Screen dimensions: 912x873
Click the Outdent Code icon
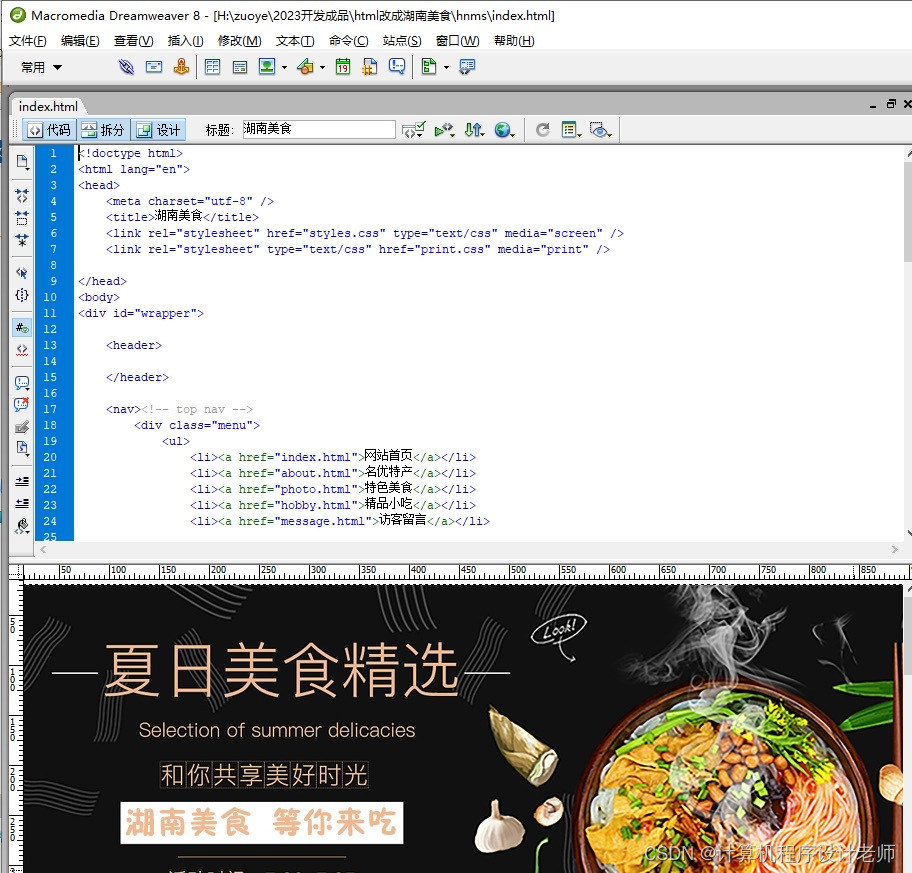tap(22, 503)
